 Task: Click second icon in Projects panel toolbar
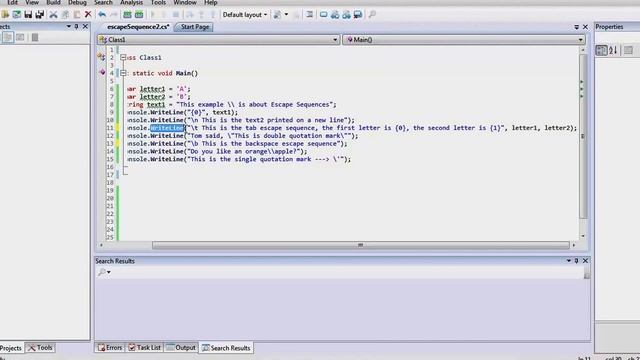pos(20,38)
